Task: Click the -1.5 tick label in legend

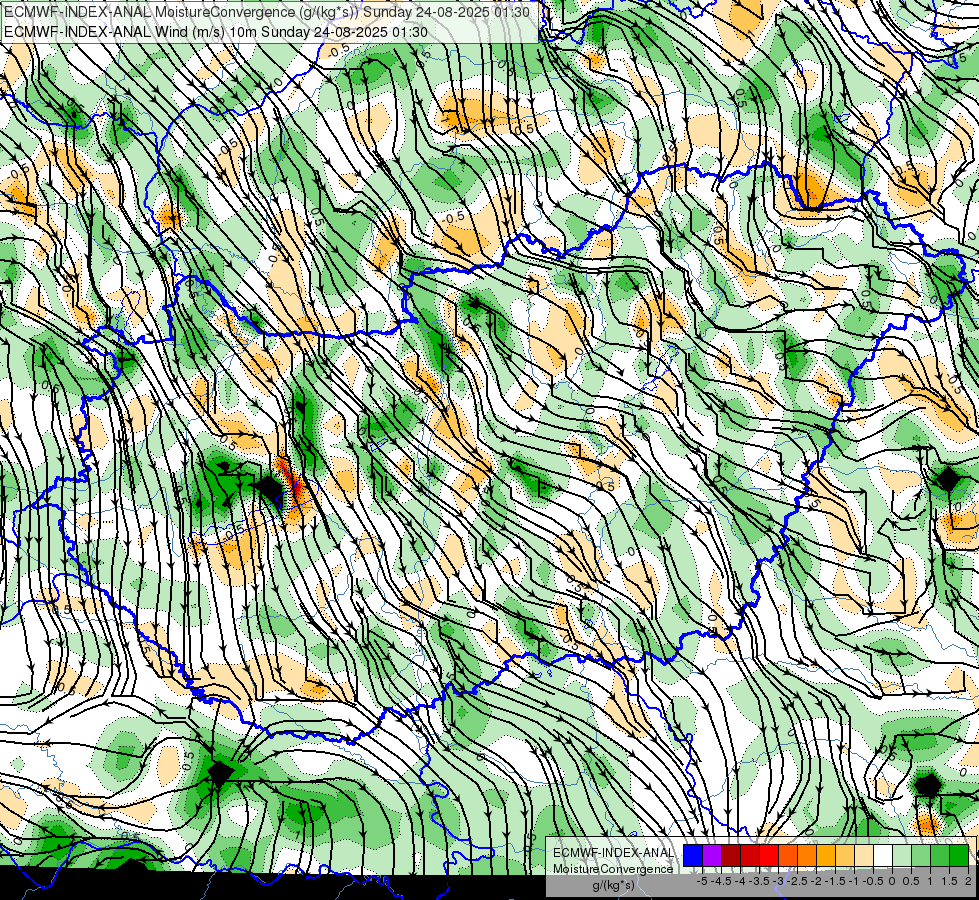Action: tap(835, 881)
